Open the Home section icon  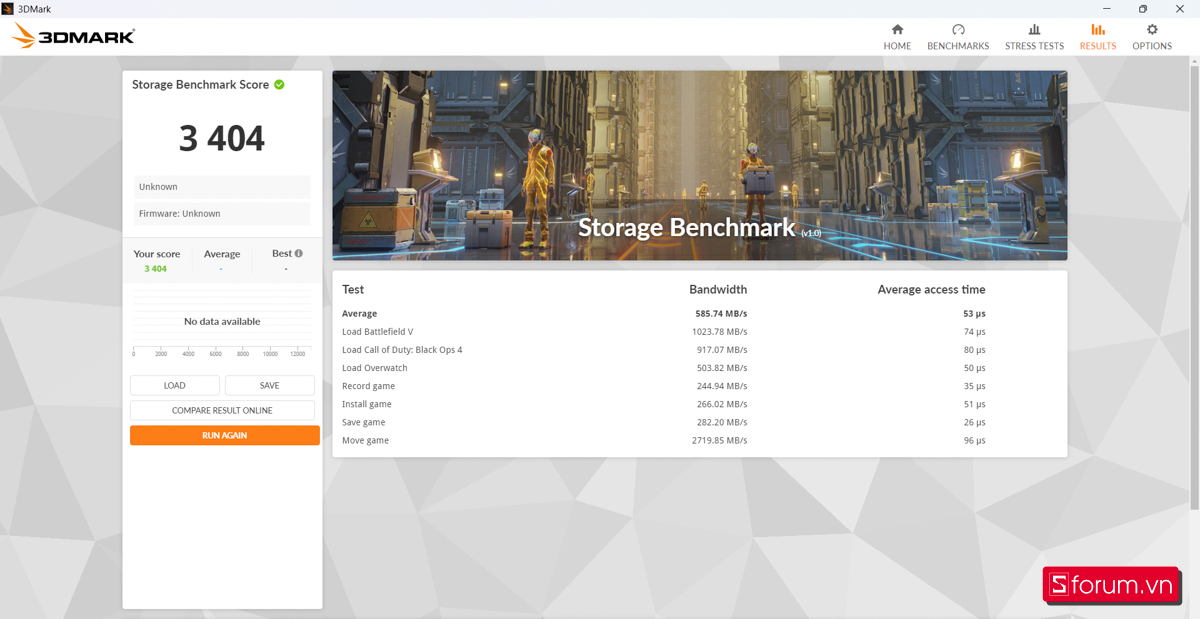coord(897,30)
